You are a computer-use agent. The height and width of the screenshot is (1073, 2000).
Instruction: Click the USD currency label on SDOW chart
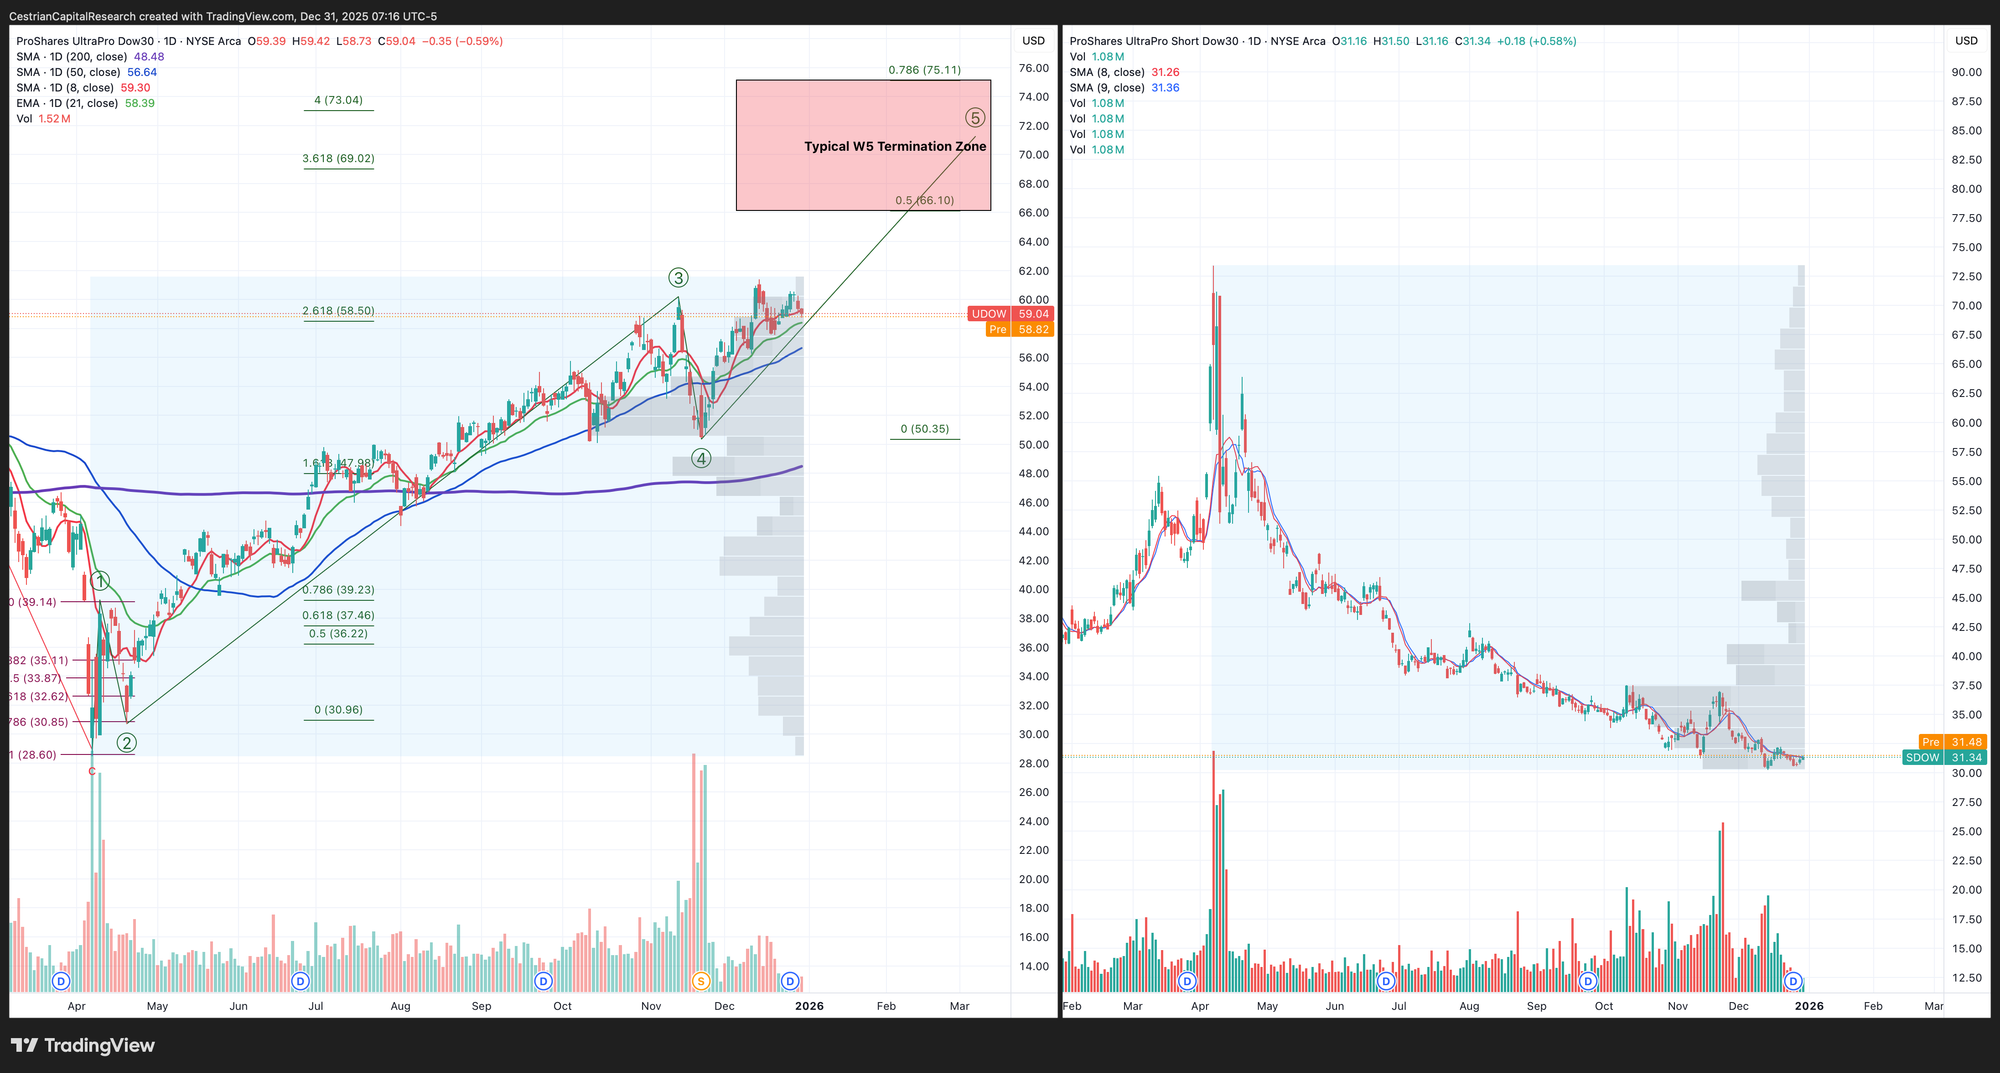pyautogui.click(x=1966, y=41)
